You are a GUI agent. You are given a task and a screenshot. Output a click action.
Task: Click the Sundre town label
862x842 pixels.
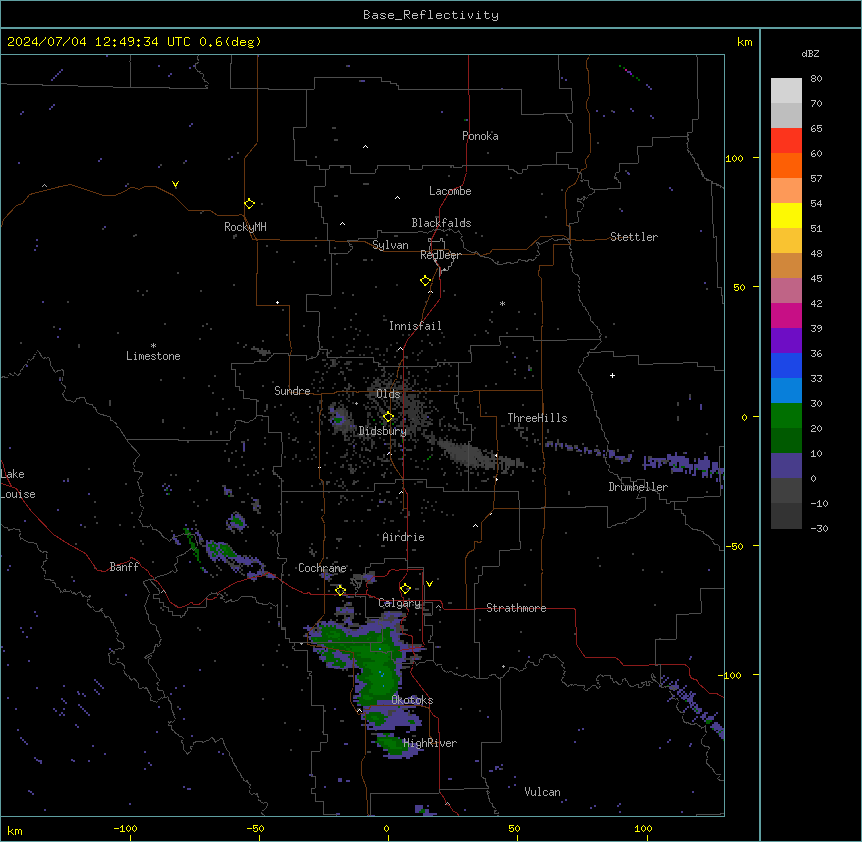pos(292,391)
